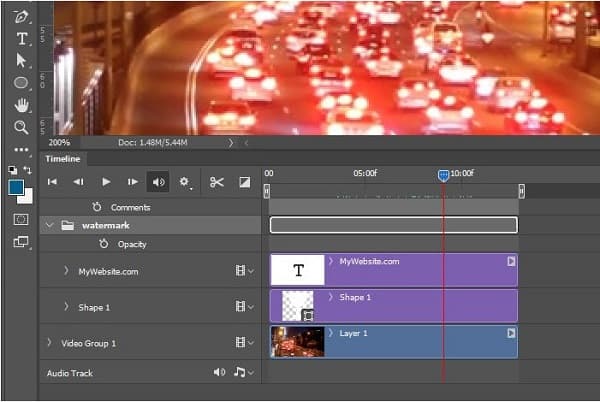
Task: Select the Pen tool
Action: point(21,16)
